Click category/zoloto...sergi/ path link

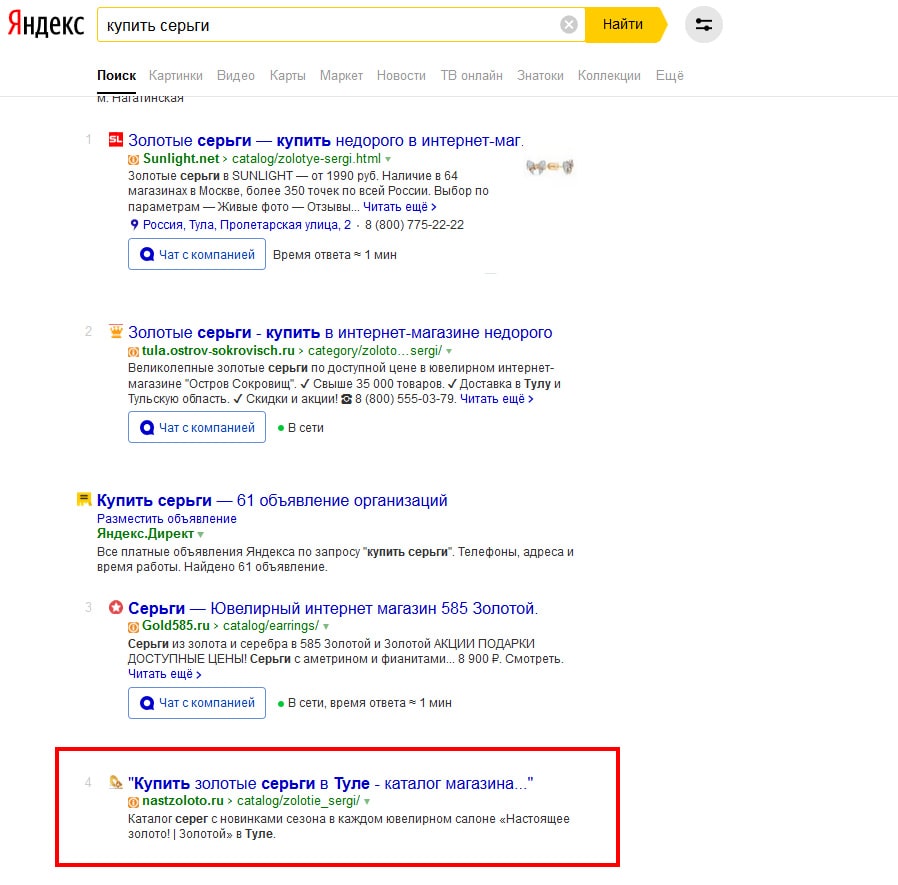375,350
